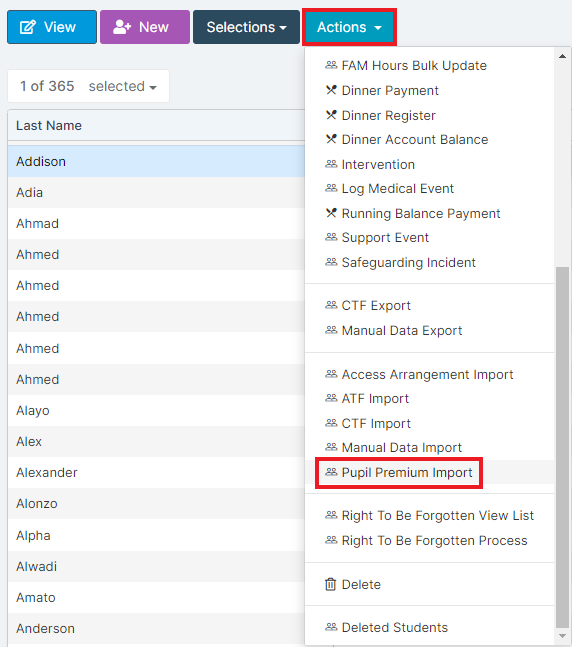Click the add-user icon on New button
The height and width of the screenshot is (647, 572).
[x=122, y=27]
